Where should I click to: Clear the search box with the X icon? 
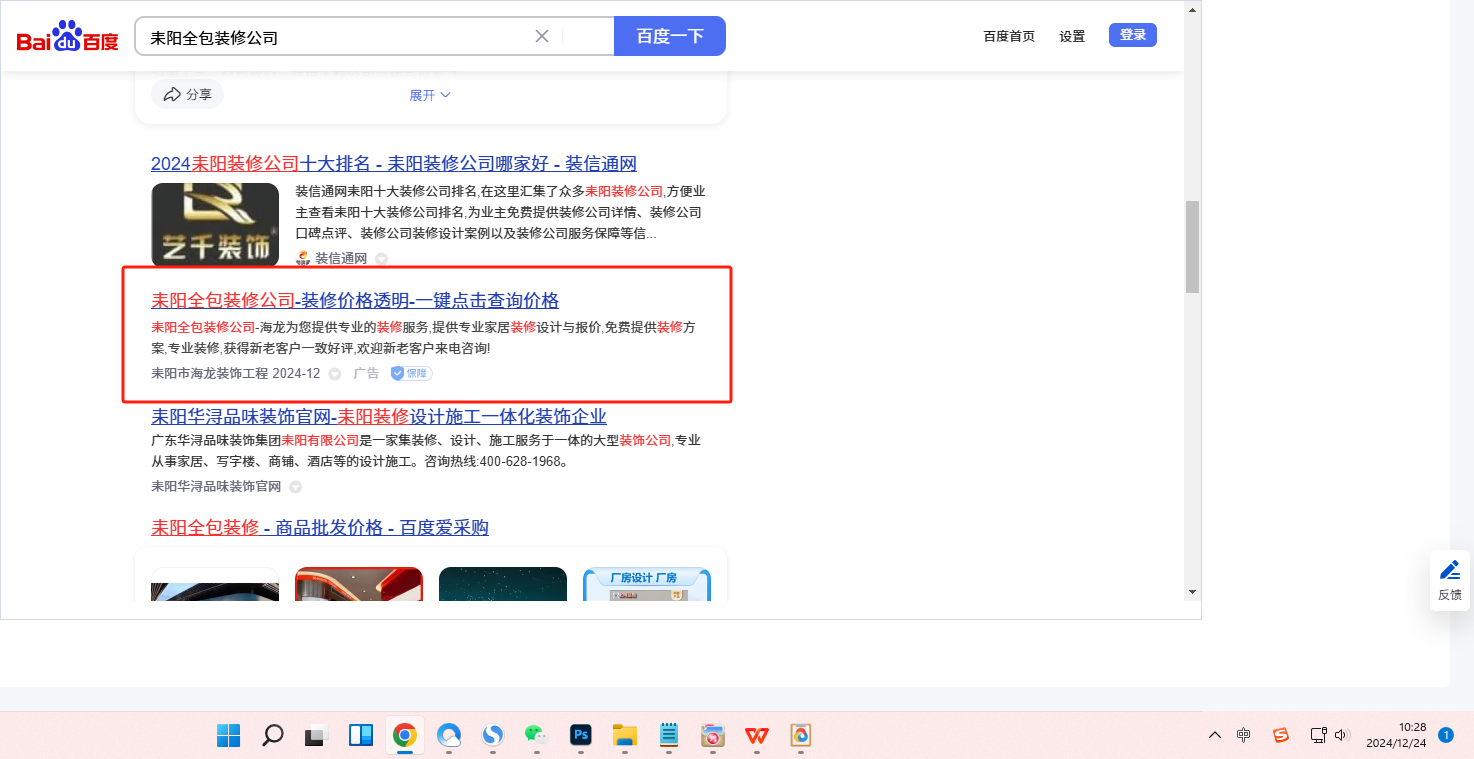coord(542,37)
